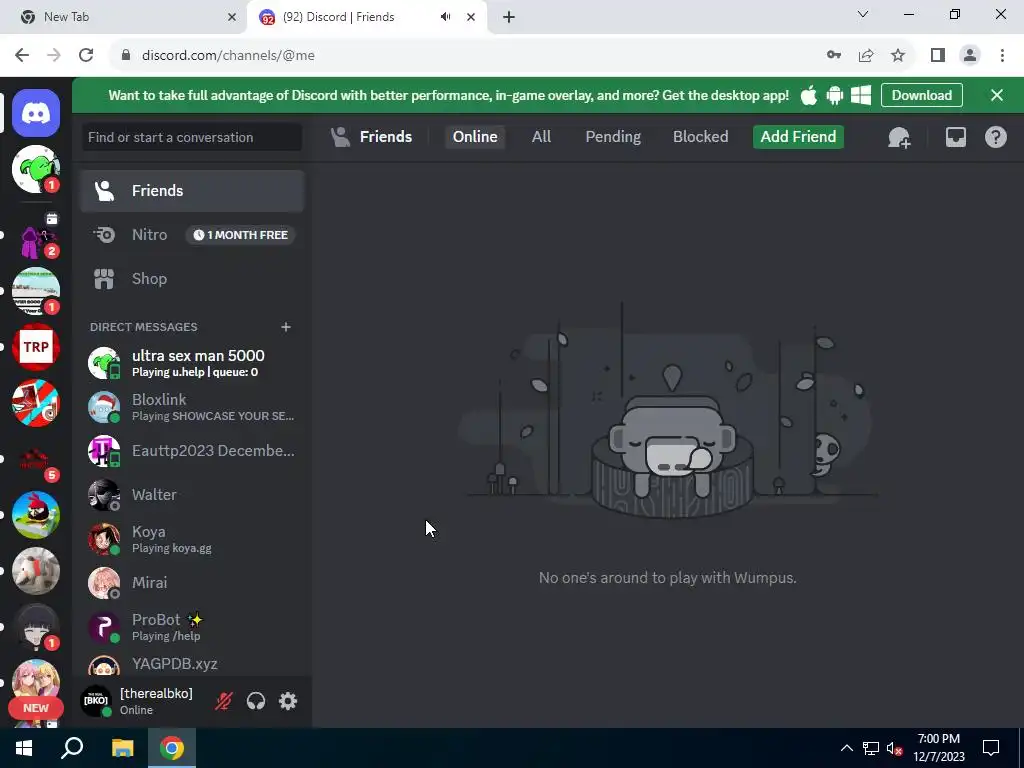Click the Find or start a conversation field
Viewport: 1024px width, 768px height.
(192, 137)
